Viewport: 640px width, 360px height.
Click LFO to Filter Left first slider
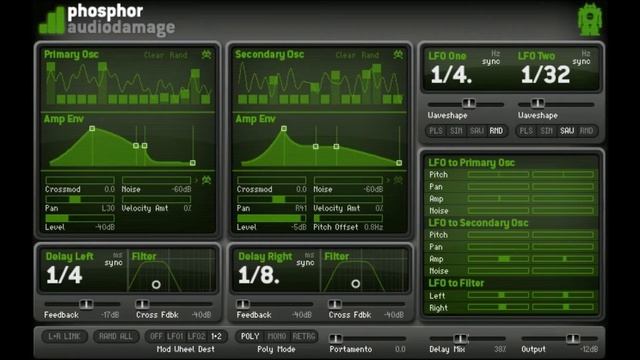click(x=498, y=295)
